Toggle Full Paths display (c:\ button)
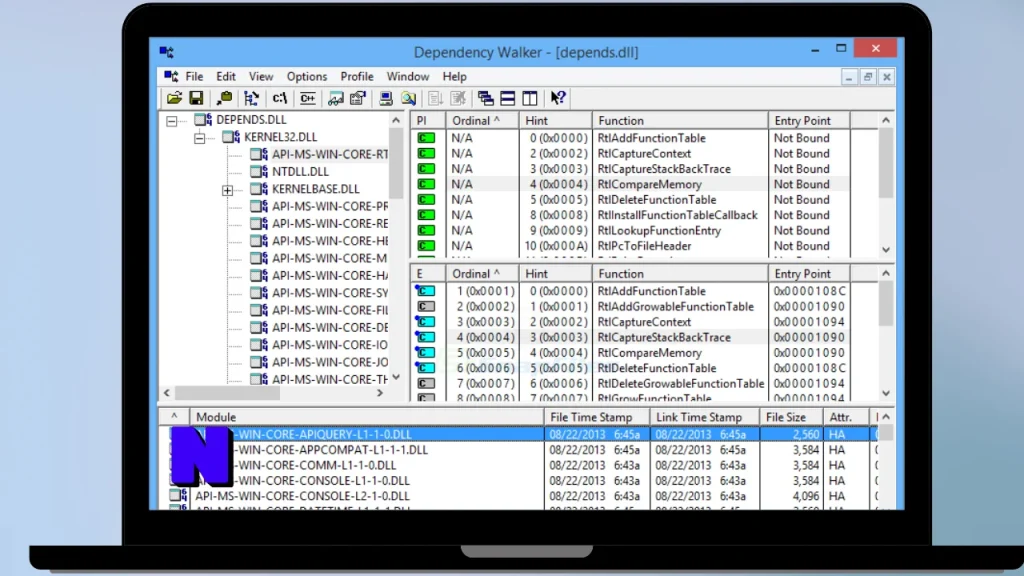 coord(280,98)
